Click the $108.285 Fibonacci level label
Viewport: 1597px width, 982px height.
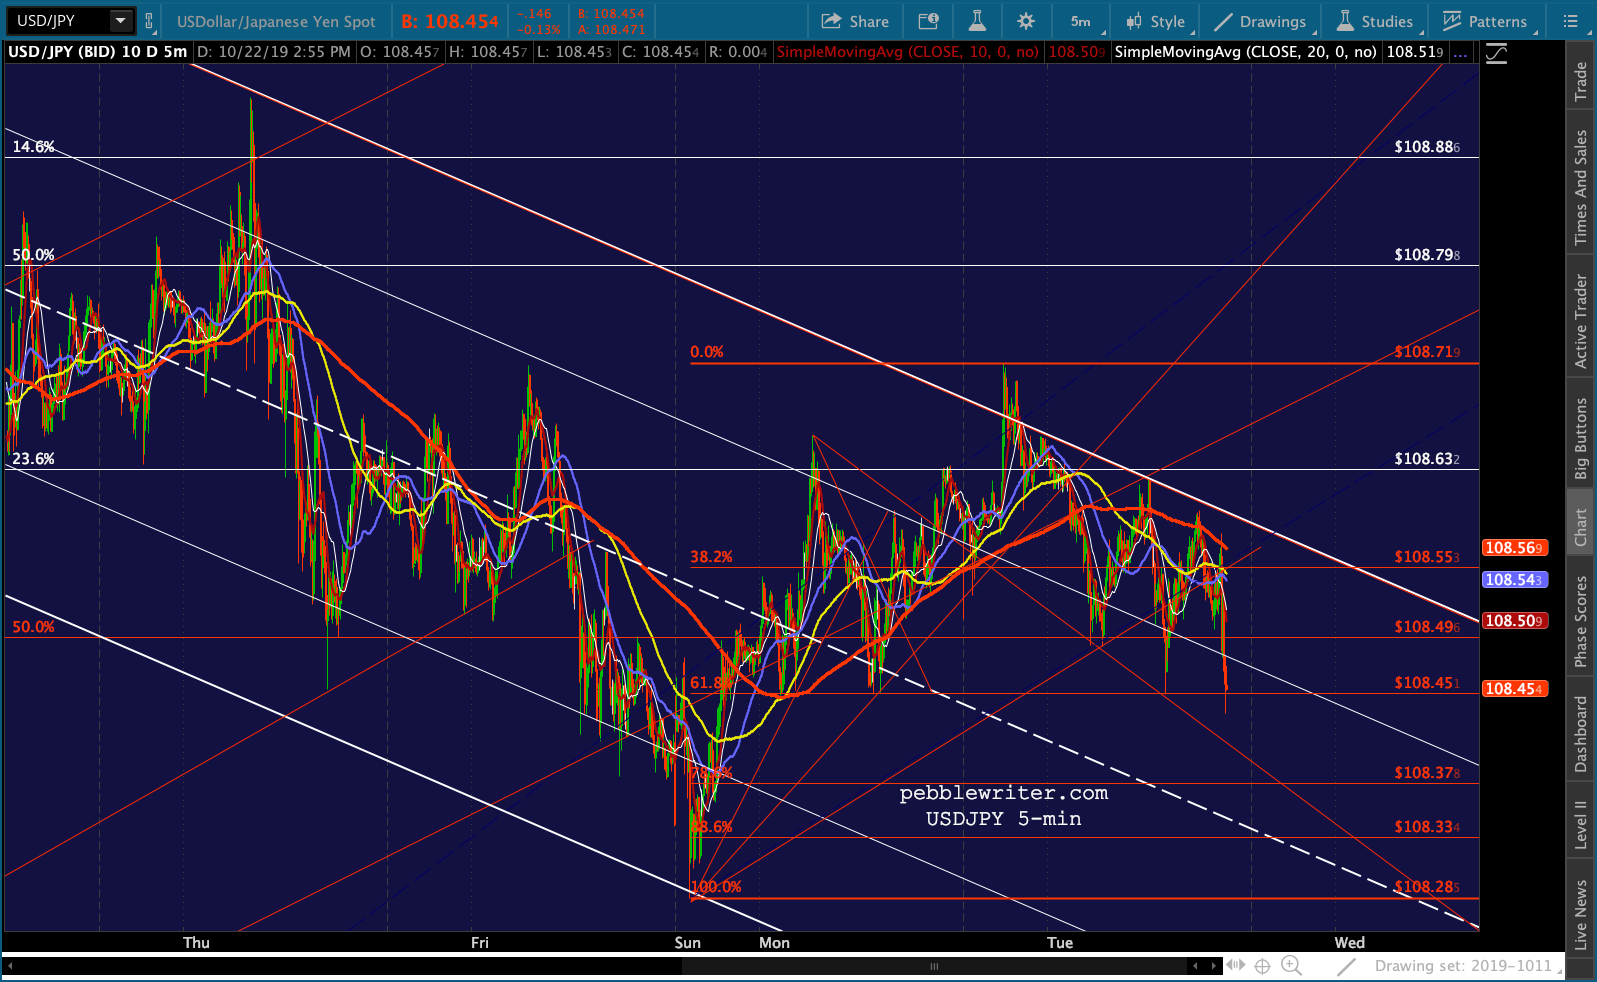1427,887
